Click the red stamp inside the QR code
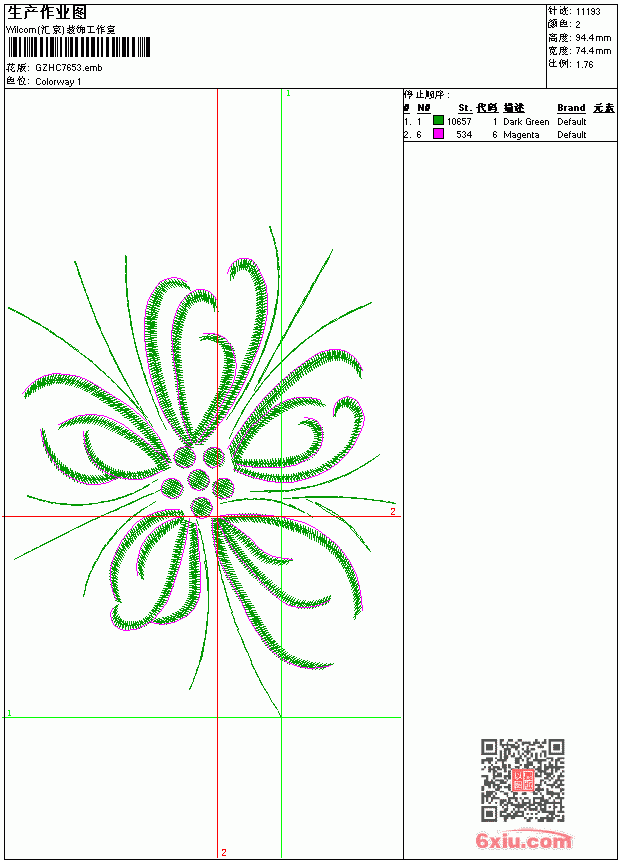This screenshot has height=860, width=620. point(523,780)
